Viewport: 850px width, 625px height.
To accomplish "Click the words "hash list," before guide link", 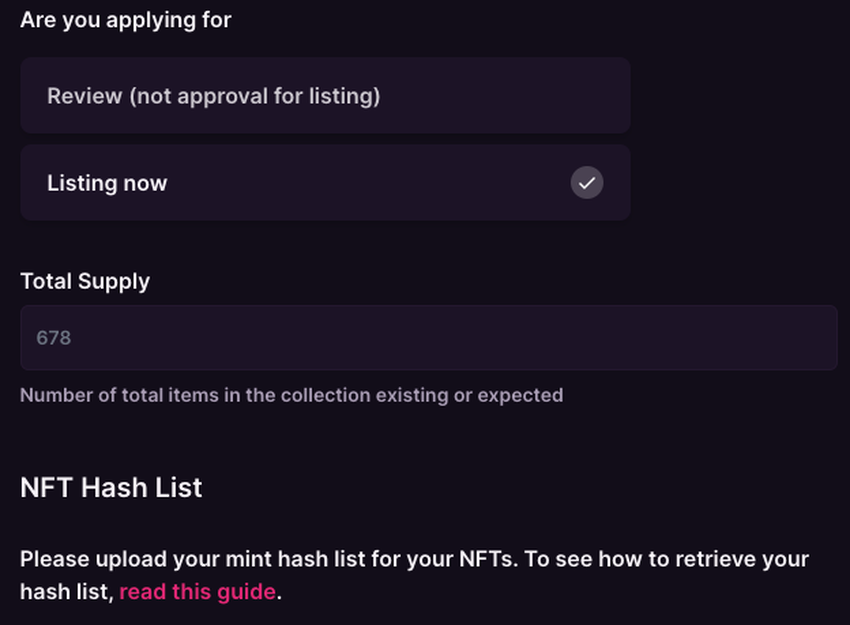I will click(66, 592).
